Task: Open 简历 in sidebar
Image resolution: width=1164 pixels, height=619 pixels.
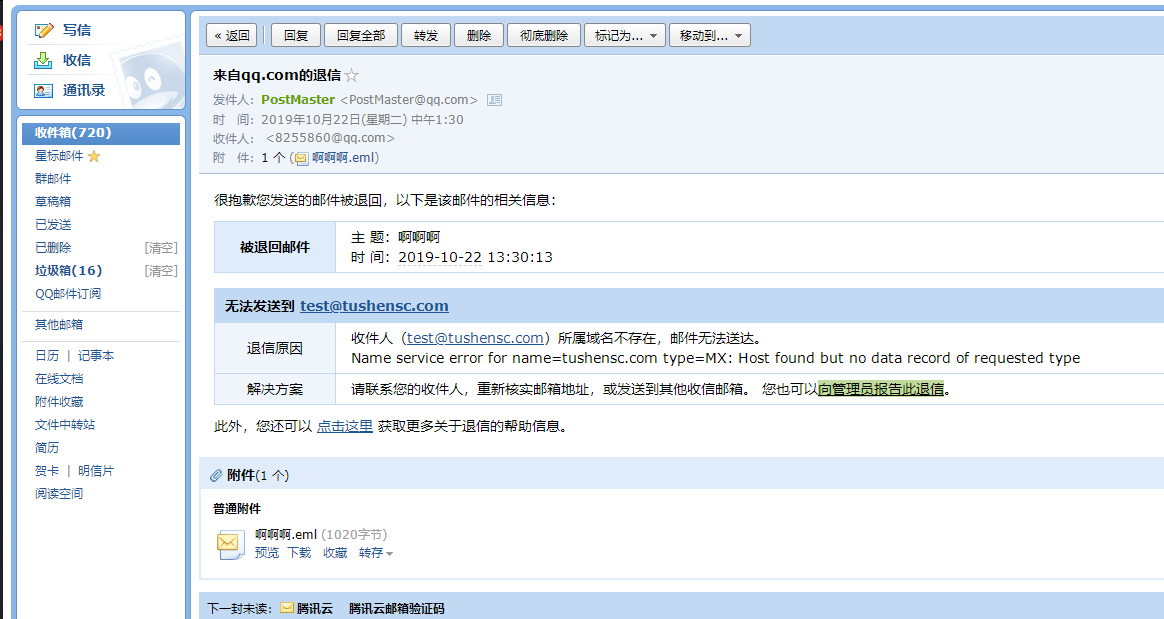Action: [x=47, y=448]
